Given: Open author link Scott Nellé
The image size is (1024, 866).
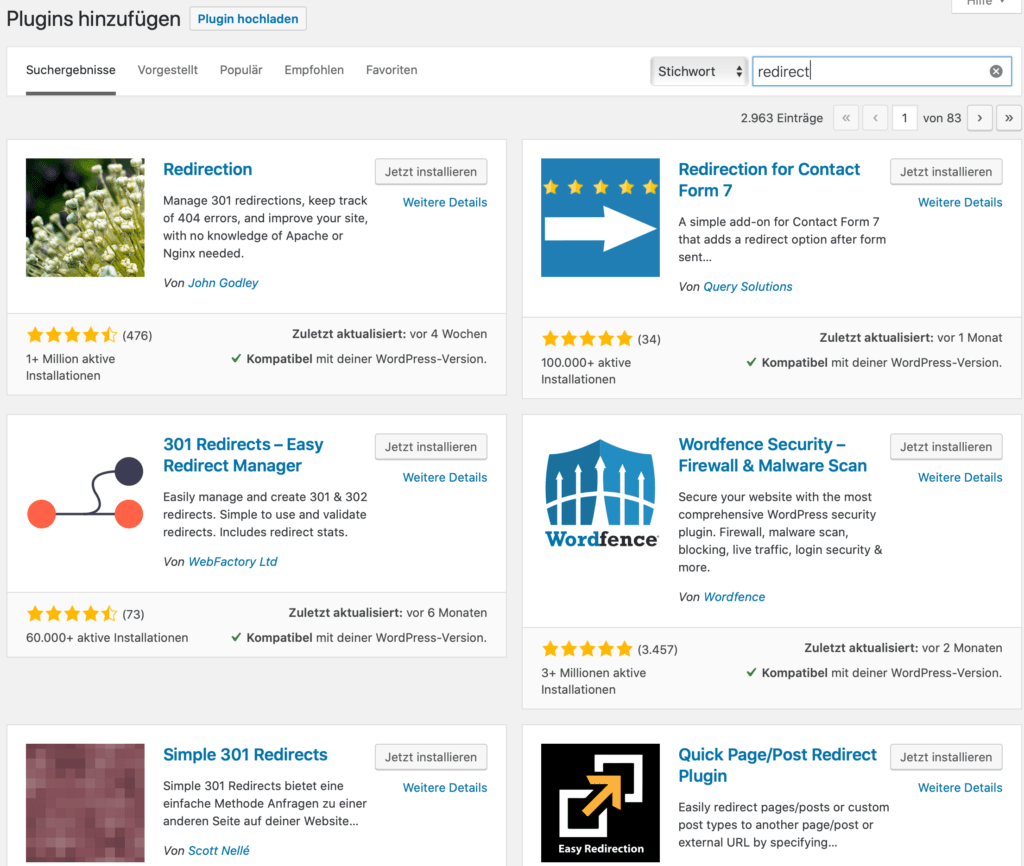Looking at the screenshot, I should pos(219,850).
